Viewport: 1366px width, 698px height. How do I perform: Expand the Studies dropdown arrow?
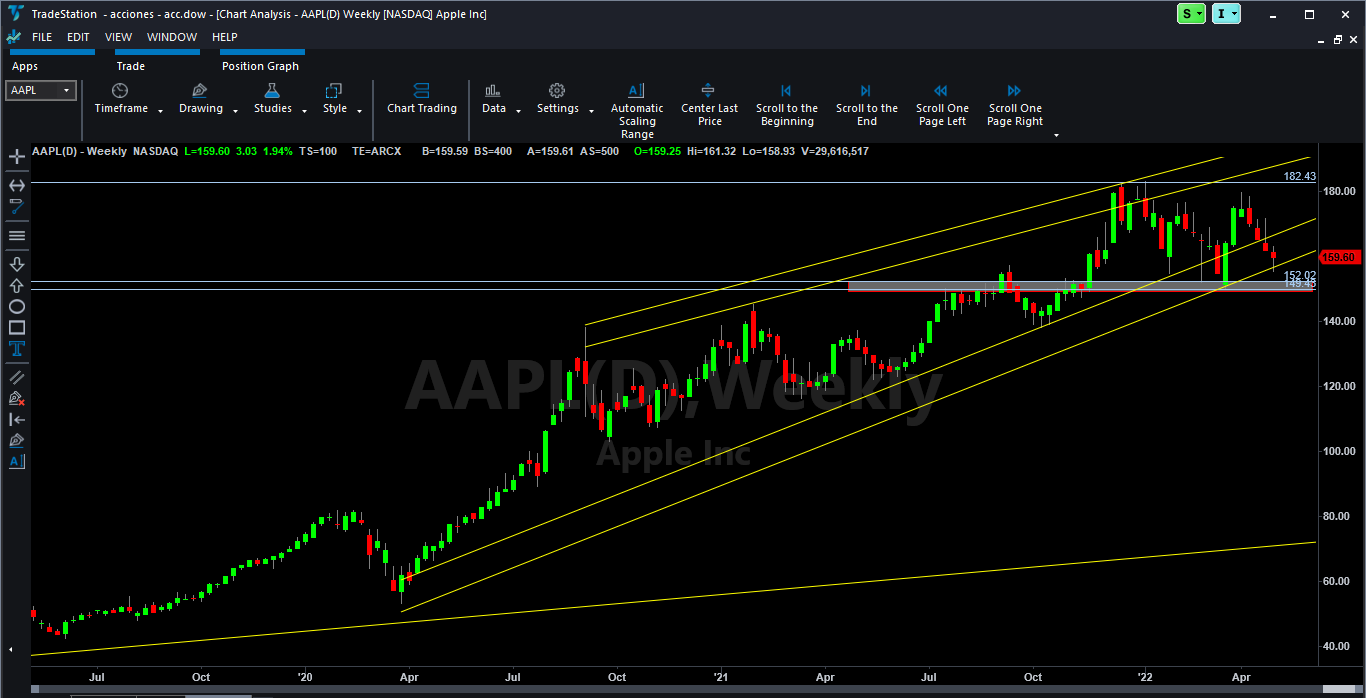click(305, 111)
